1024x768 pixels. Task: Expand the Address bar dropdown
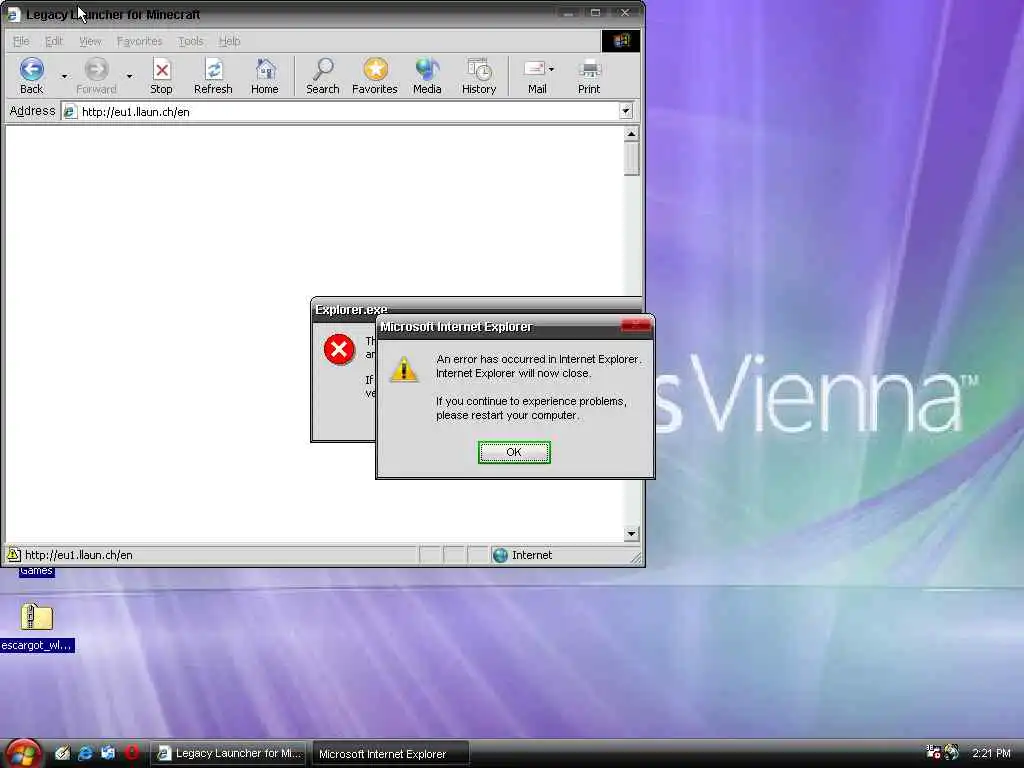[x=626, y=111]
